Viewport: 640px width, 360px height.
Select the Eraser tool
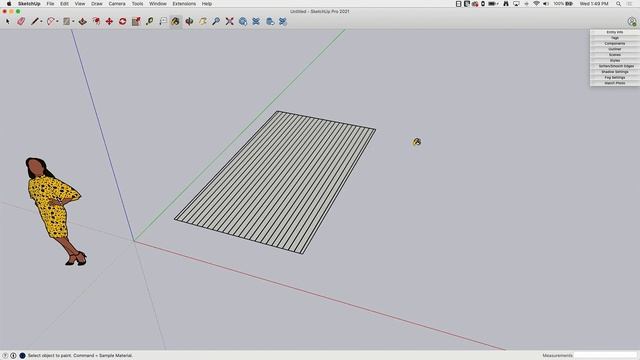21,21
